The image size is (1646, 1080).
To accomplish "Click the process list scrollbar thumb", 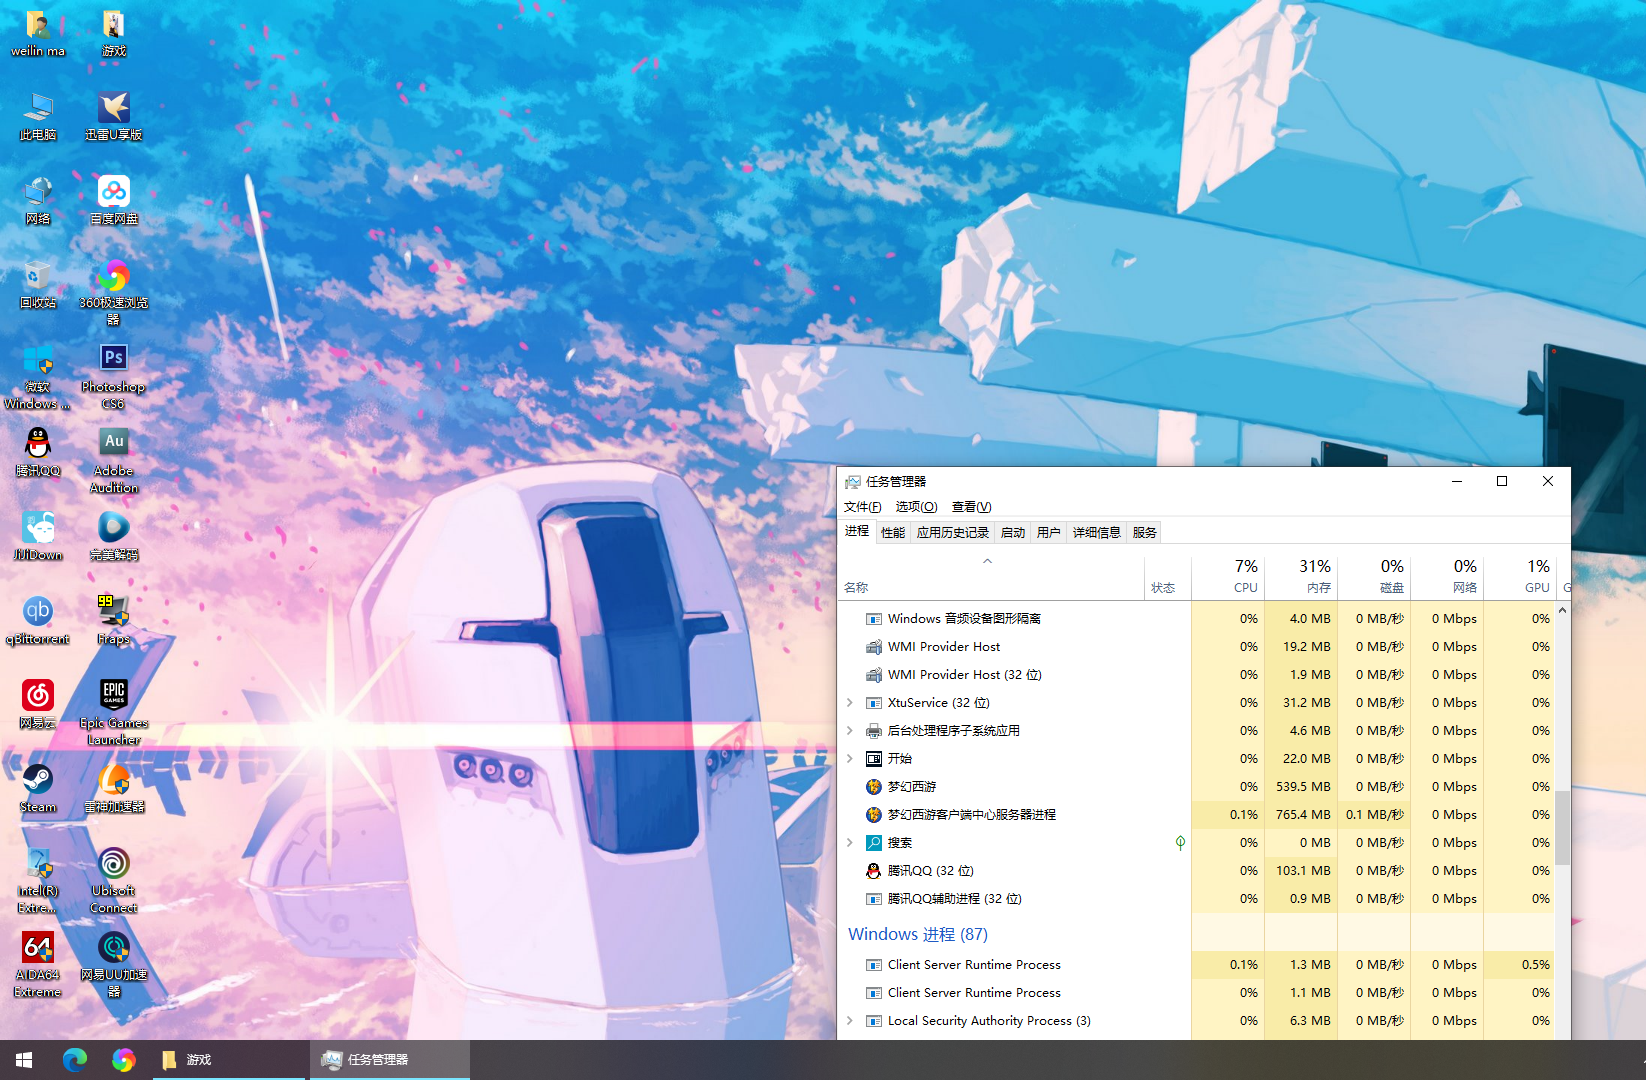I will tap(1562, 827).
